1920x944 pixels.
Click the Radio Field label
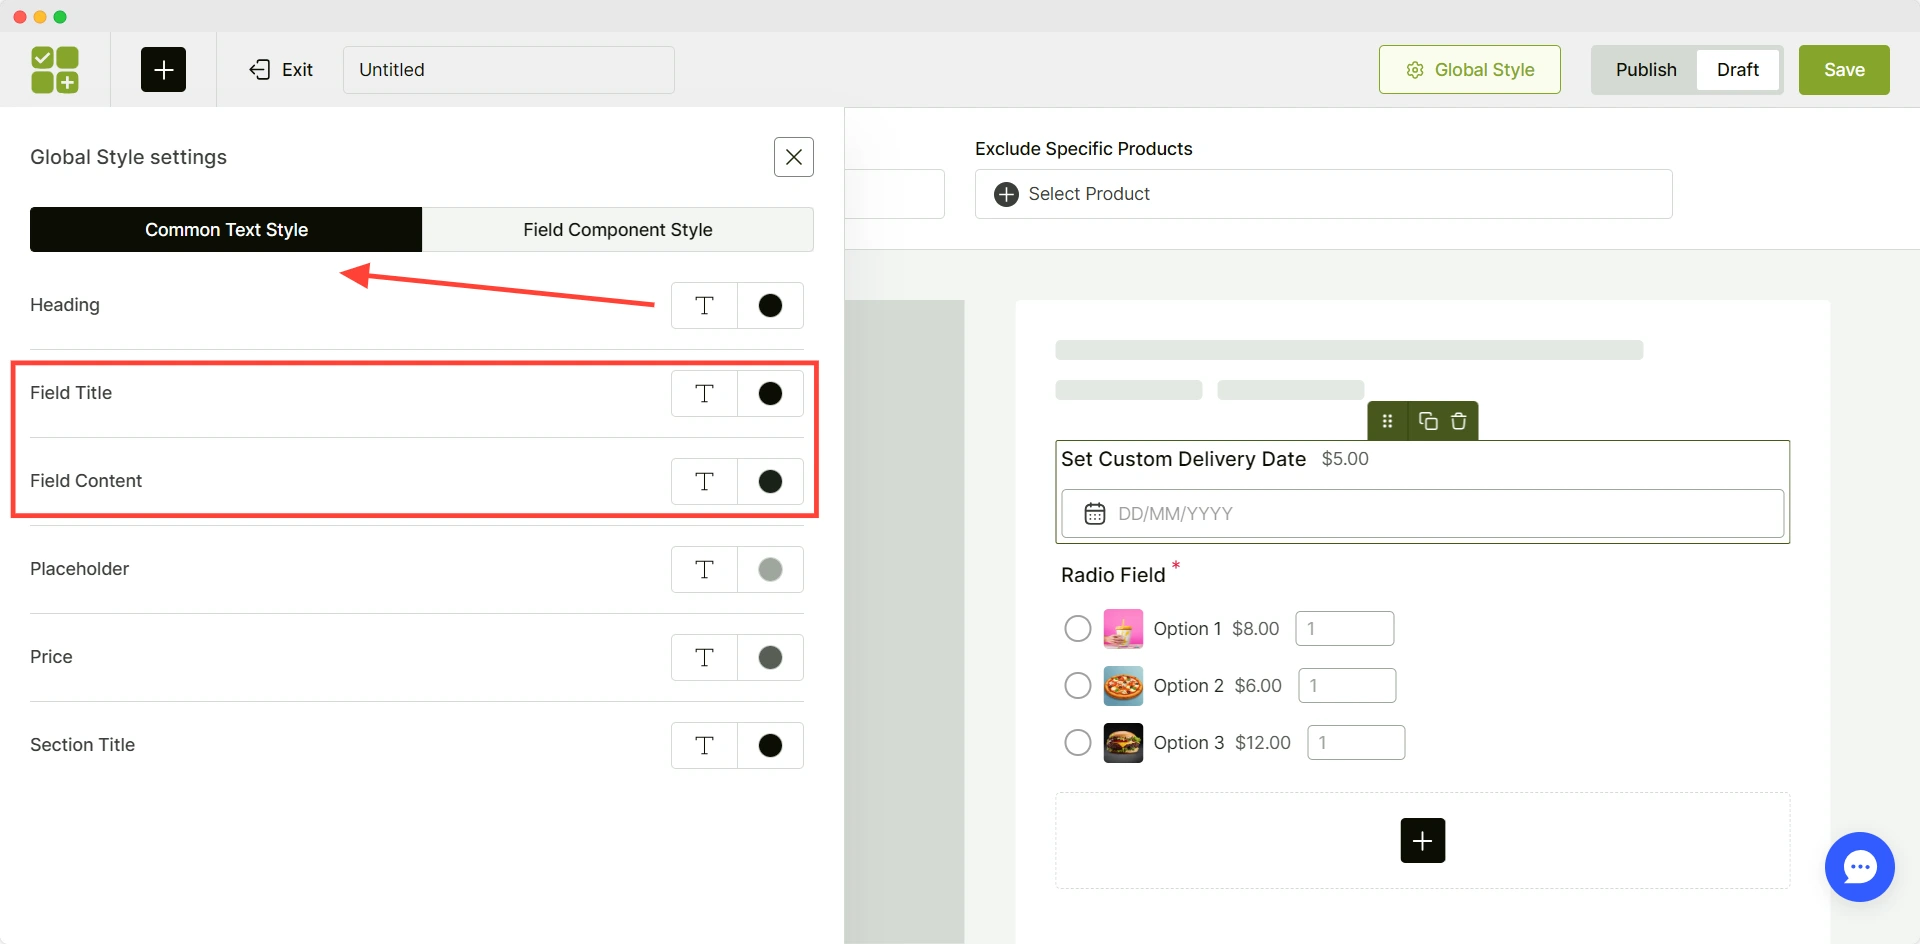point(1113,575)
